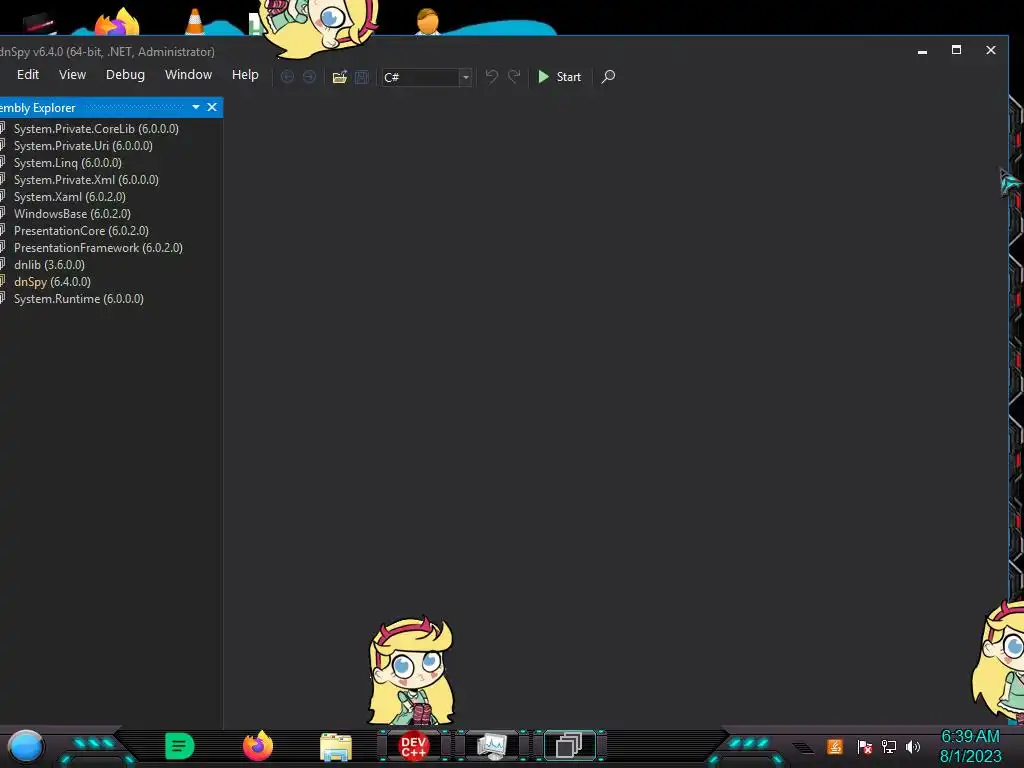Maximize the dnSpy window
This screenshot has width=1024, height=768.
click(x=956, y=50)
